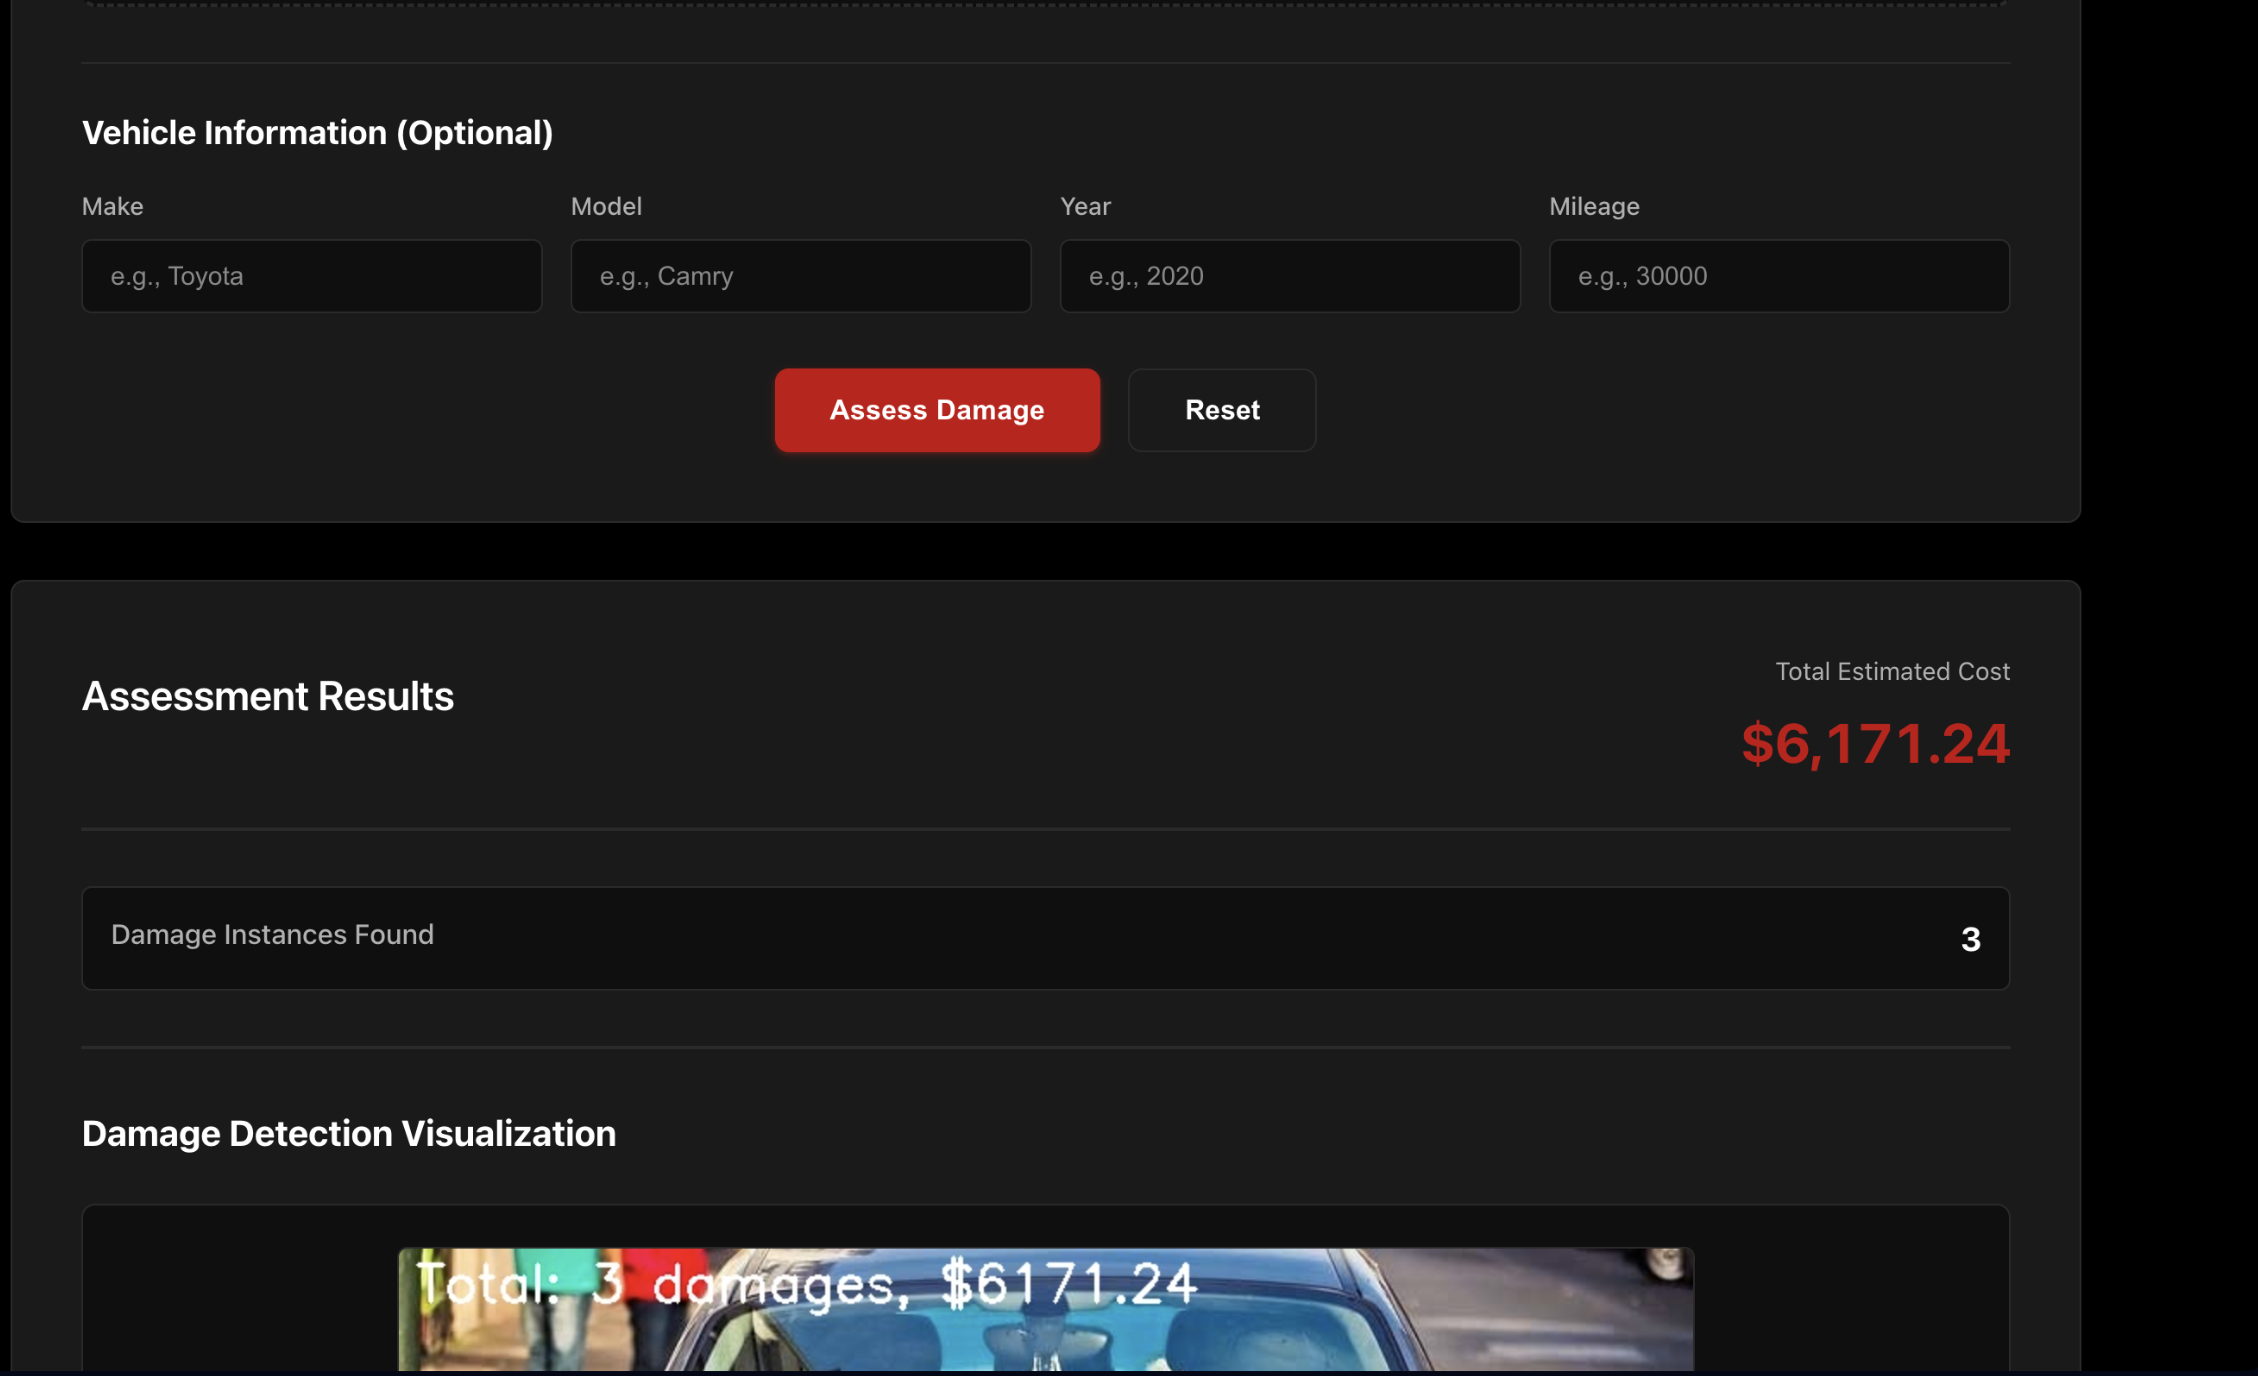Click the Total Estimated Cost label

click(1892, 671)
